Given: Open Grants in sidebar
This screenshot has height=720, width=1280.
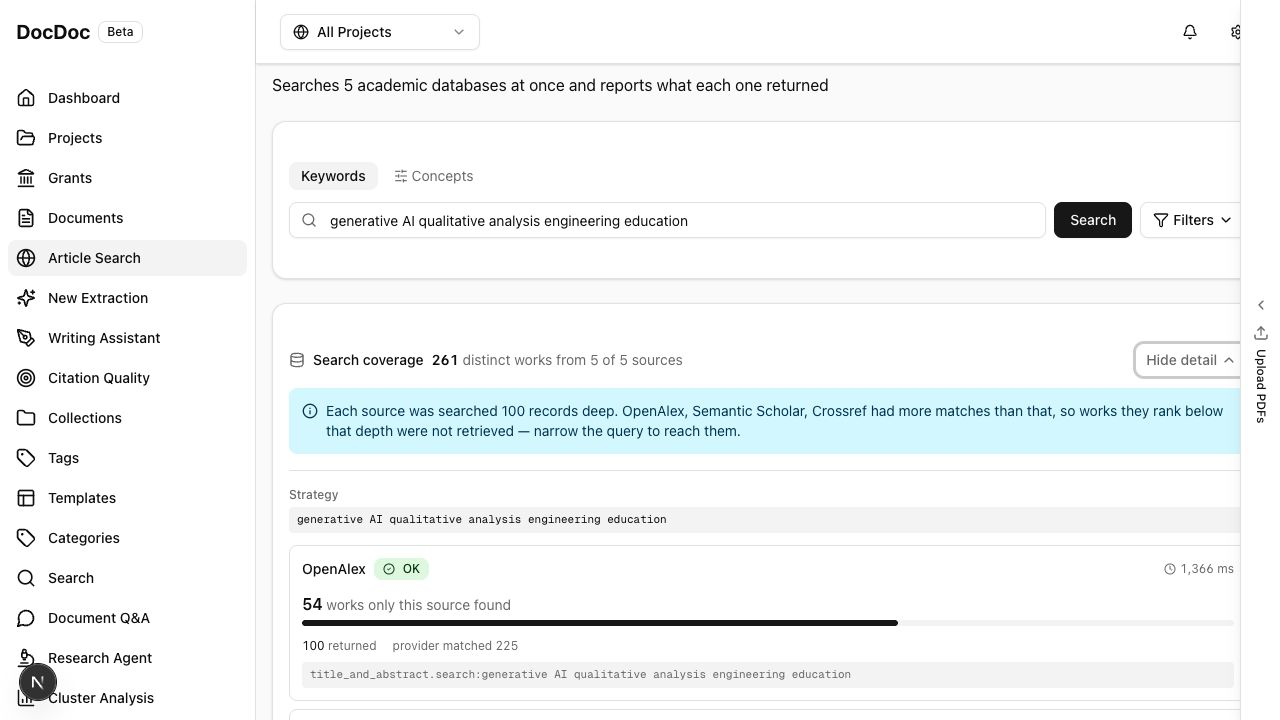Looking at the screenshot, I should 127,178.
